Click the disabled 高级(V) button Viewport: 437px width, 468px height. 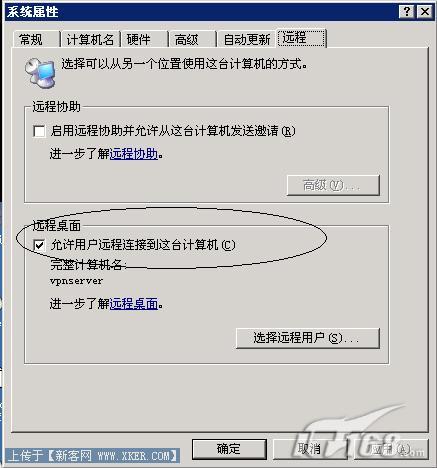coord(333,185)
